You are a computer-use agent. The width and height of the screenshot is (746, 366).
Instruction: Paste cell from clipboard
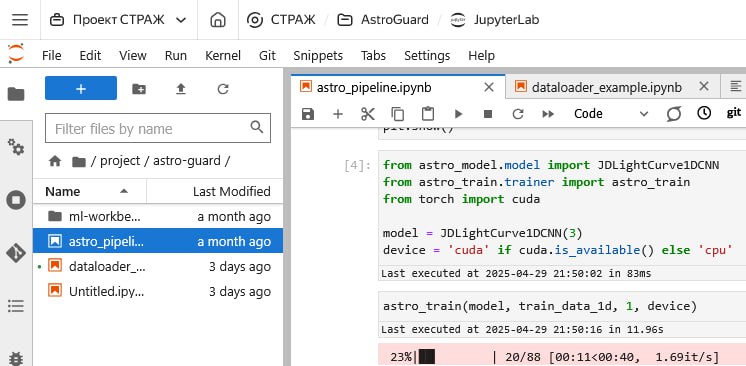click(428, 114)
